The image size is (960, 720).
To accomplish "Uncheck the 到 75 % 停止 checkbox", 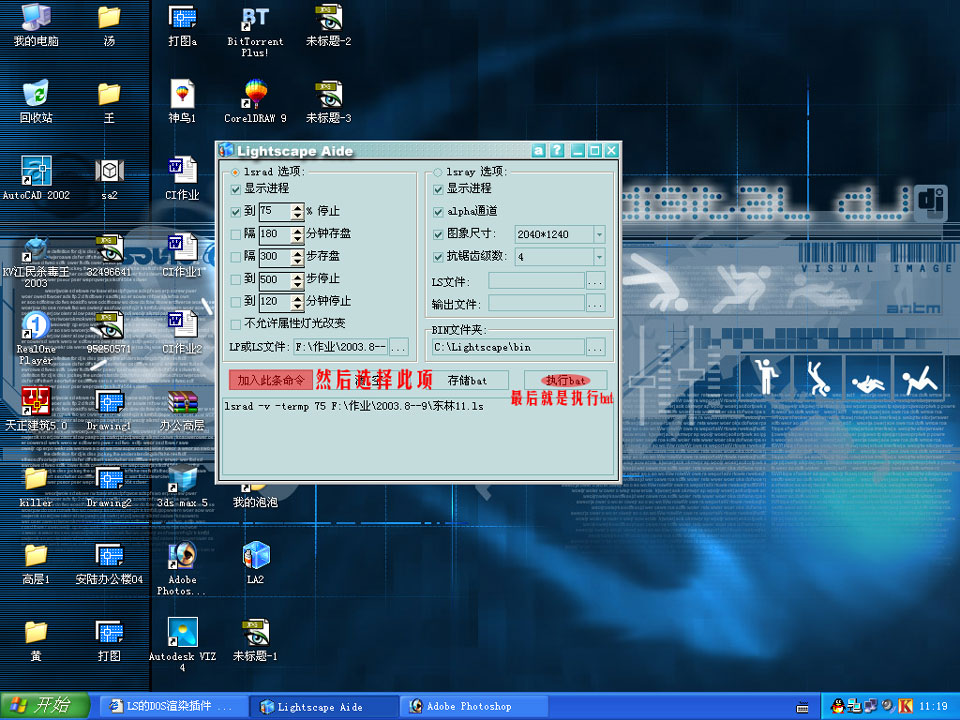I will click(x=236, y=211).
